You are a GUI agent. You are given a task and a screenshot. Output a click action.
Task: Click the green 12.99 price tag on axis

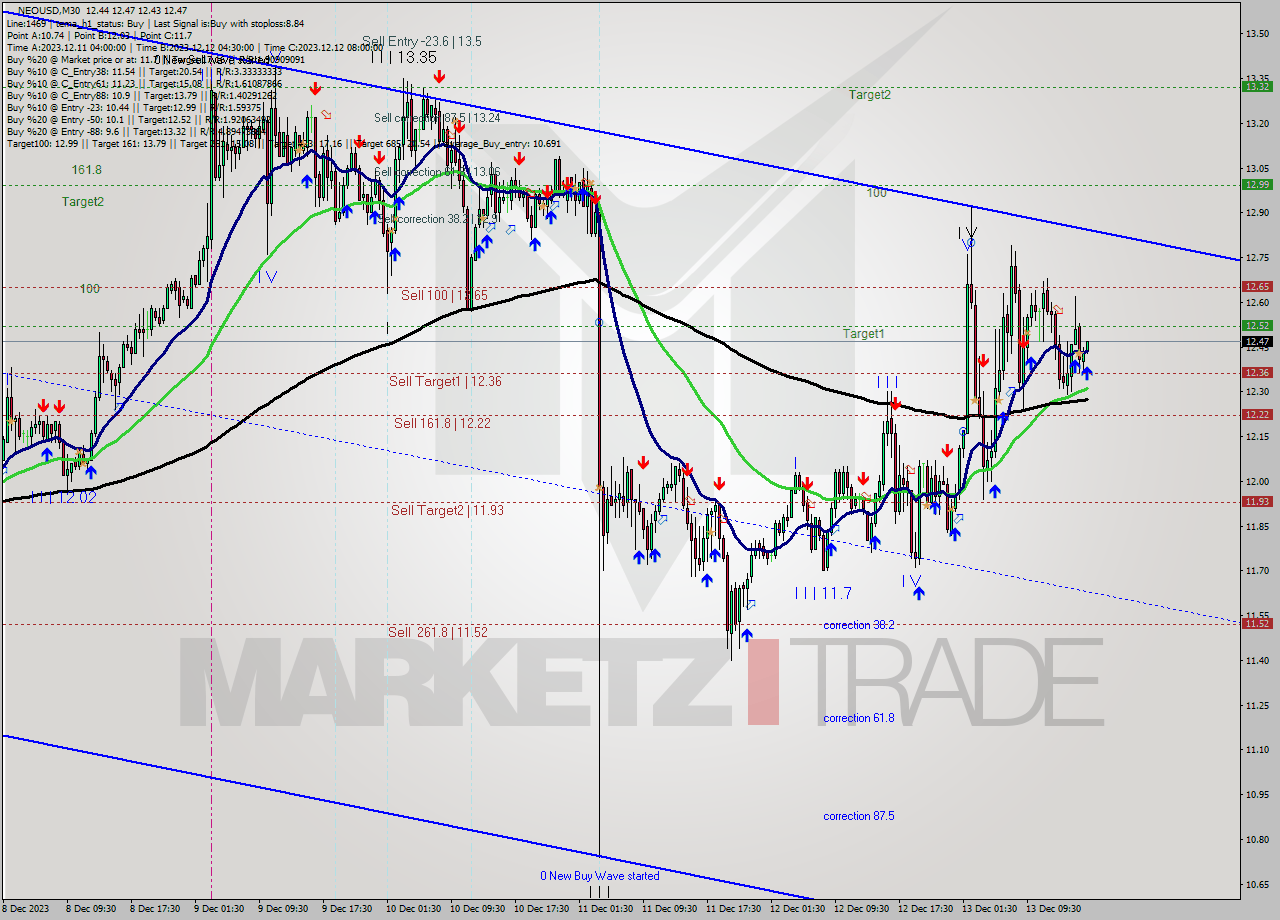tap(1256, 184)
